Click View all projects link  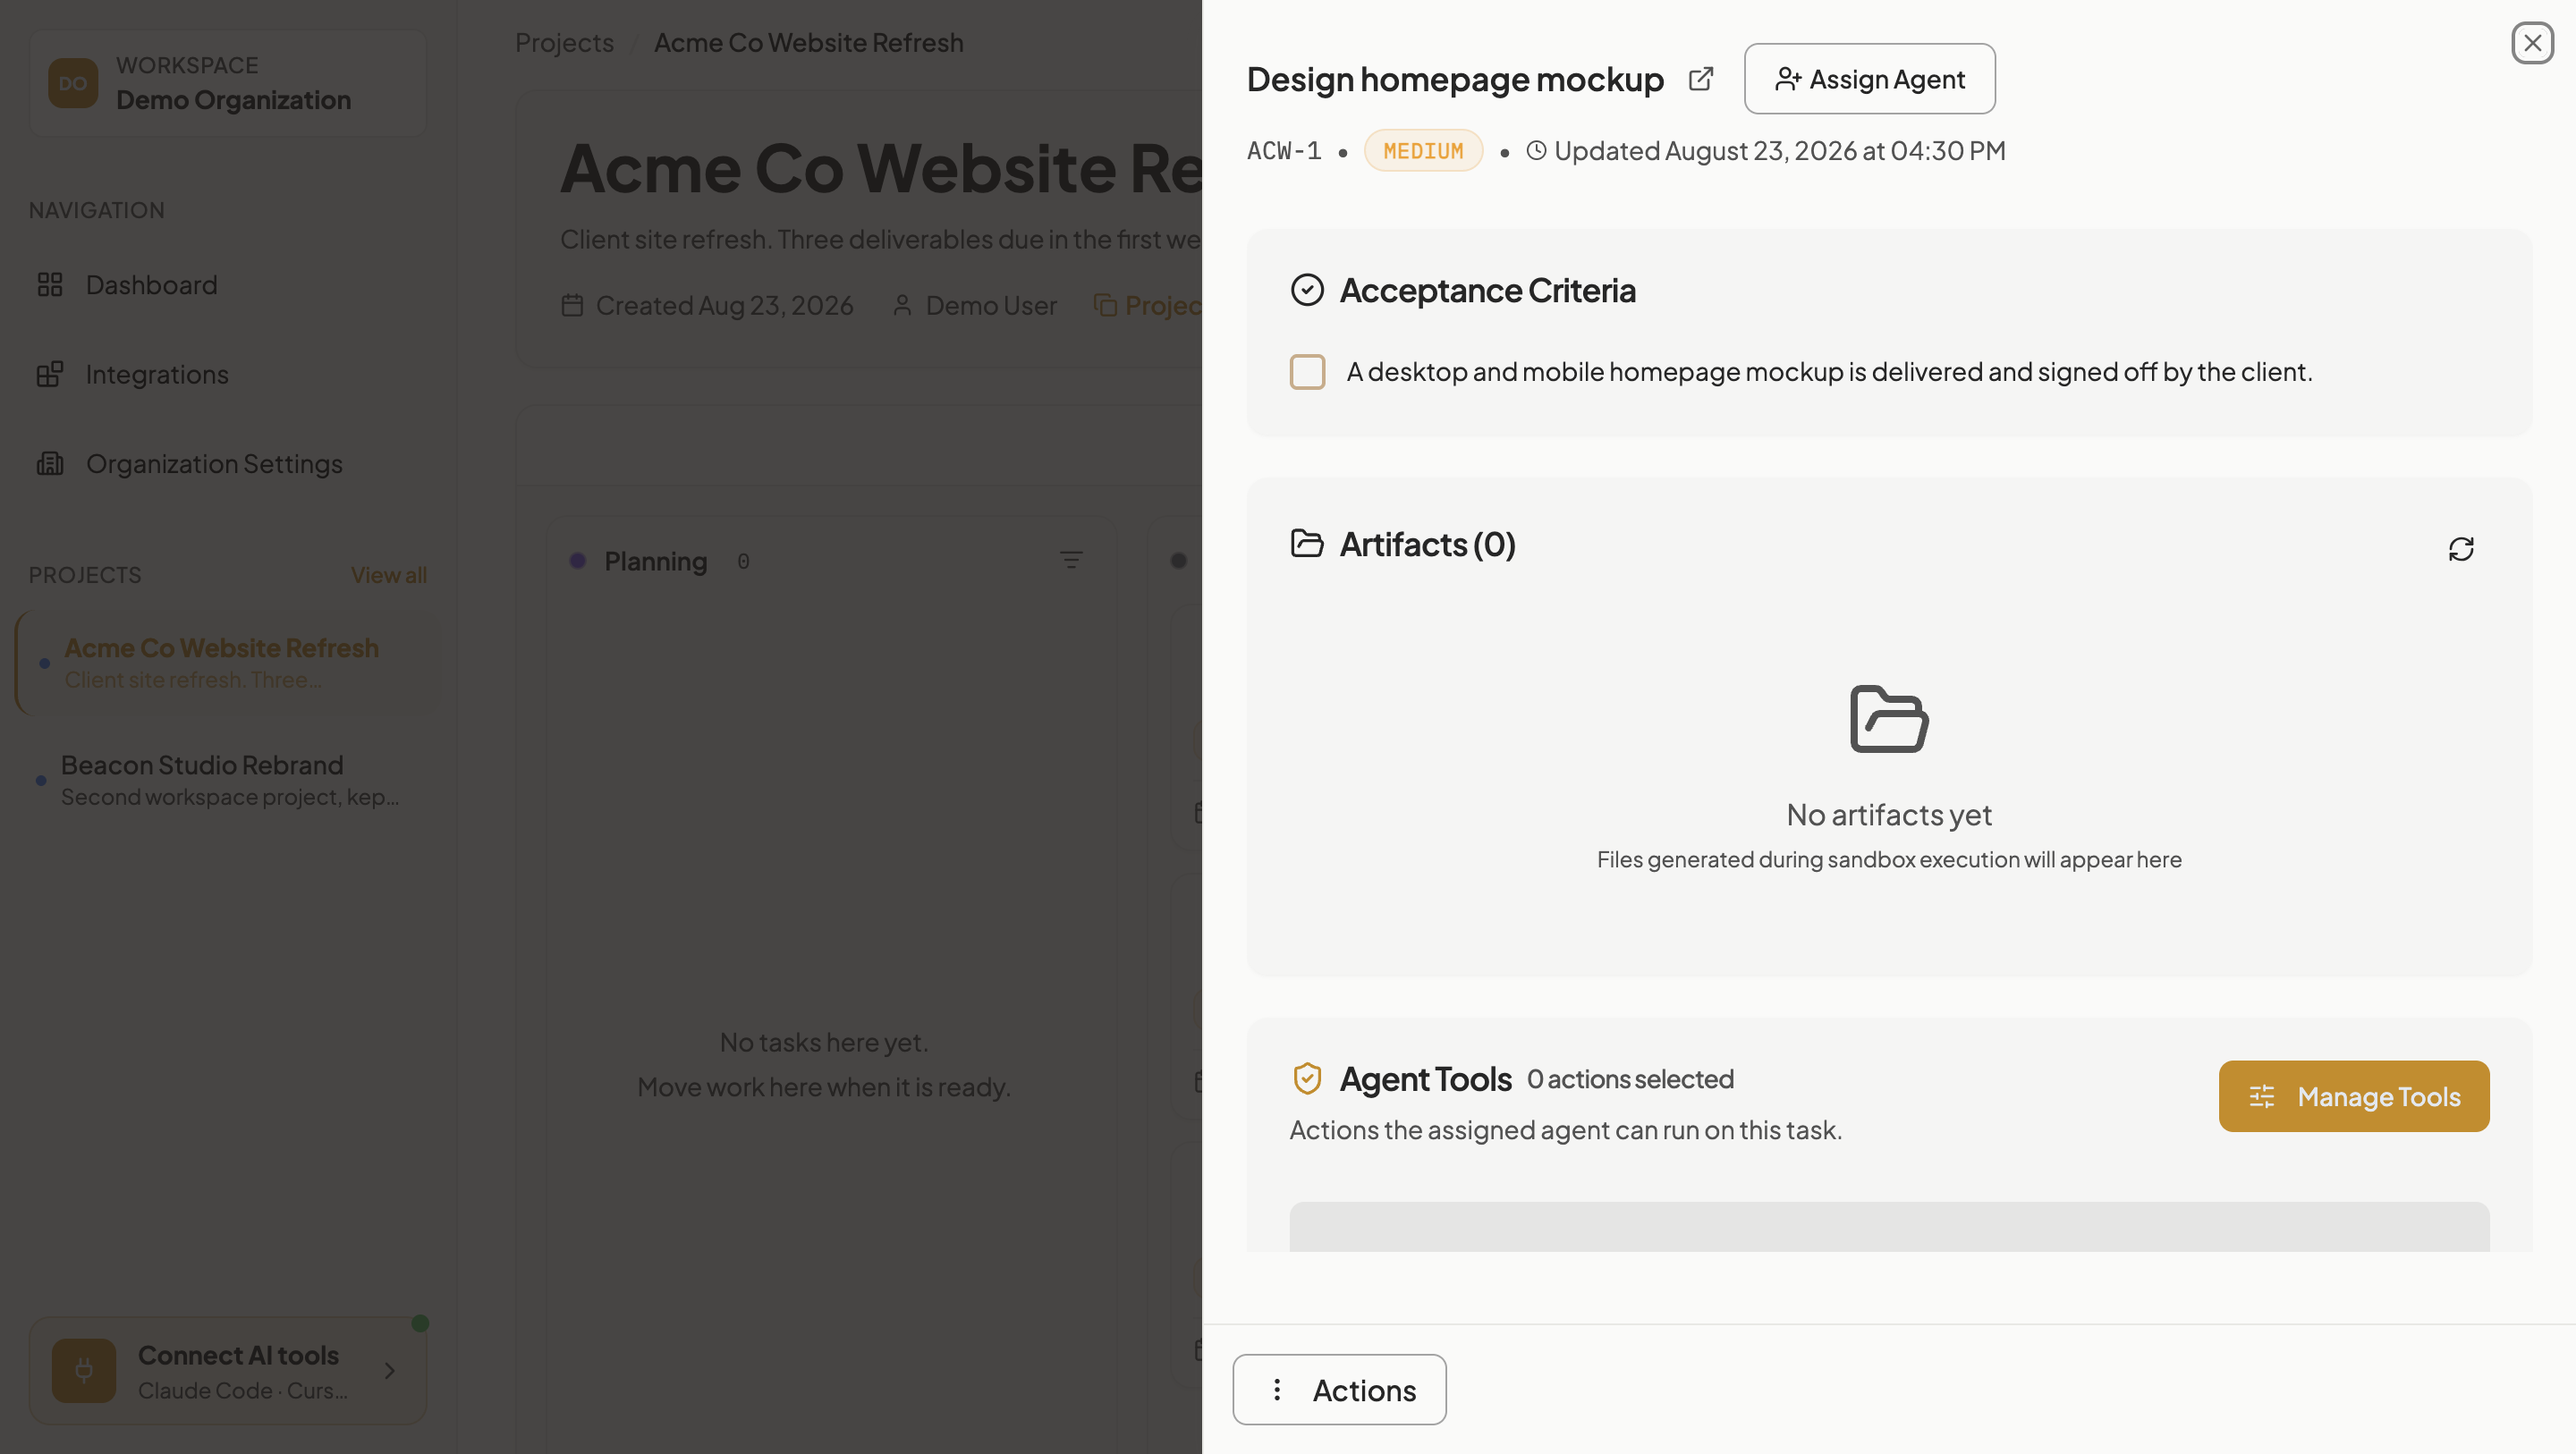pyautogui.click(x=388, y=575)
